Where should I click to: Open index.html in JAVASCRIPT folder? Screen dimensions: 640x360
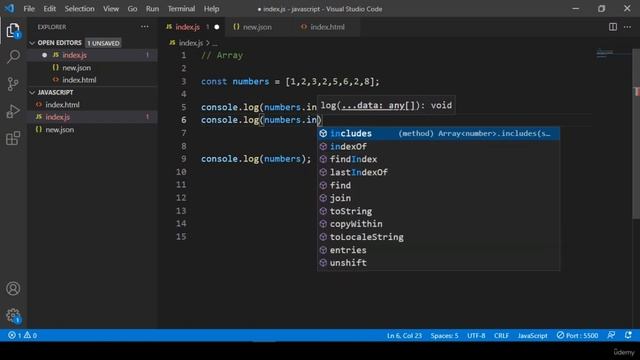coord(93,105)
